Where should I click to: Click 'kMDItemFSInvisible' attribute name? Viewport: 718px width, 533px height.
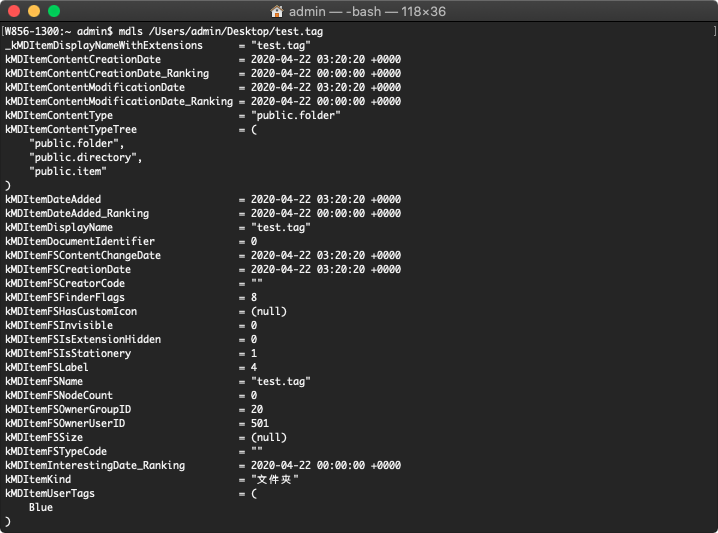[59, 326]
